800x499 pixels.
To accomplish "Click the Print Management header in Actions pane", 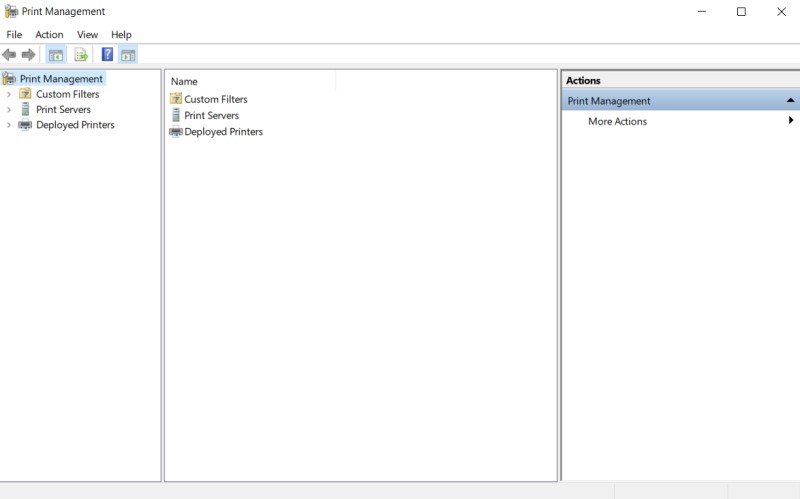I will pyautogui.click(x=681, y=101).
